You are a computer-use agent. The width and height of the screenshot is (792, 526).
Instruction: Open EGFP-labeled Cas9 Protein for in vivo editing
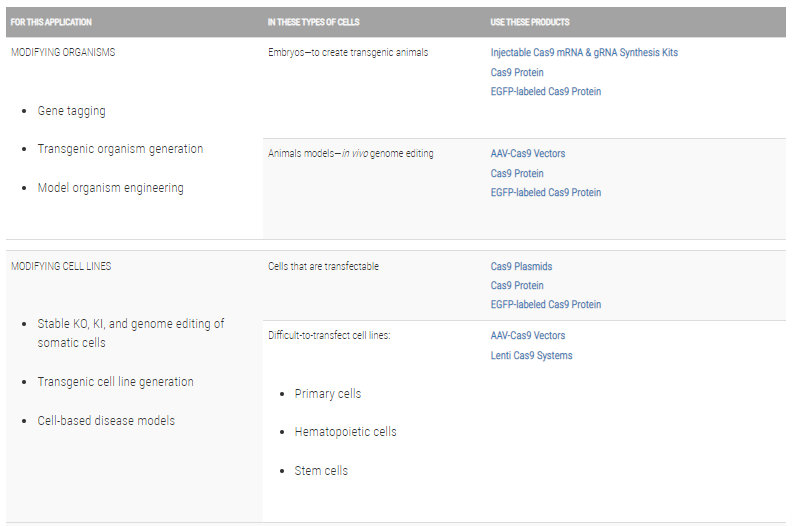click(545, 193)
